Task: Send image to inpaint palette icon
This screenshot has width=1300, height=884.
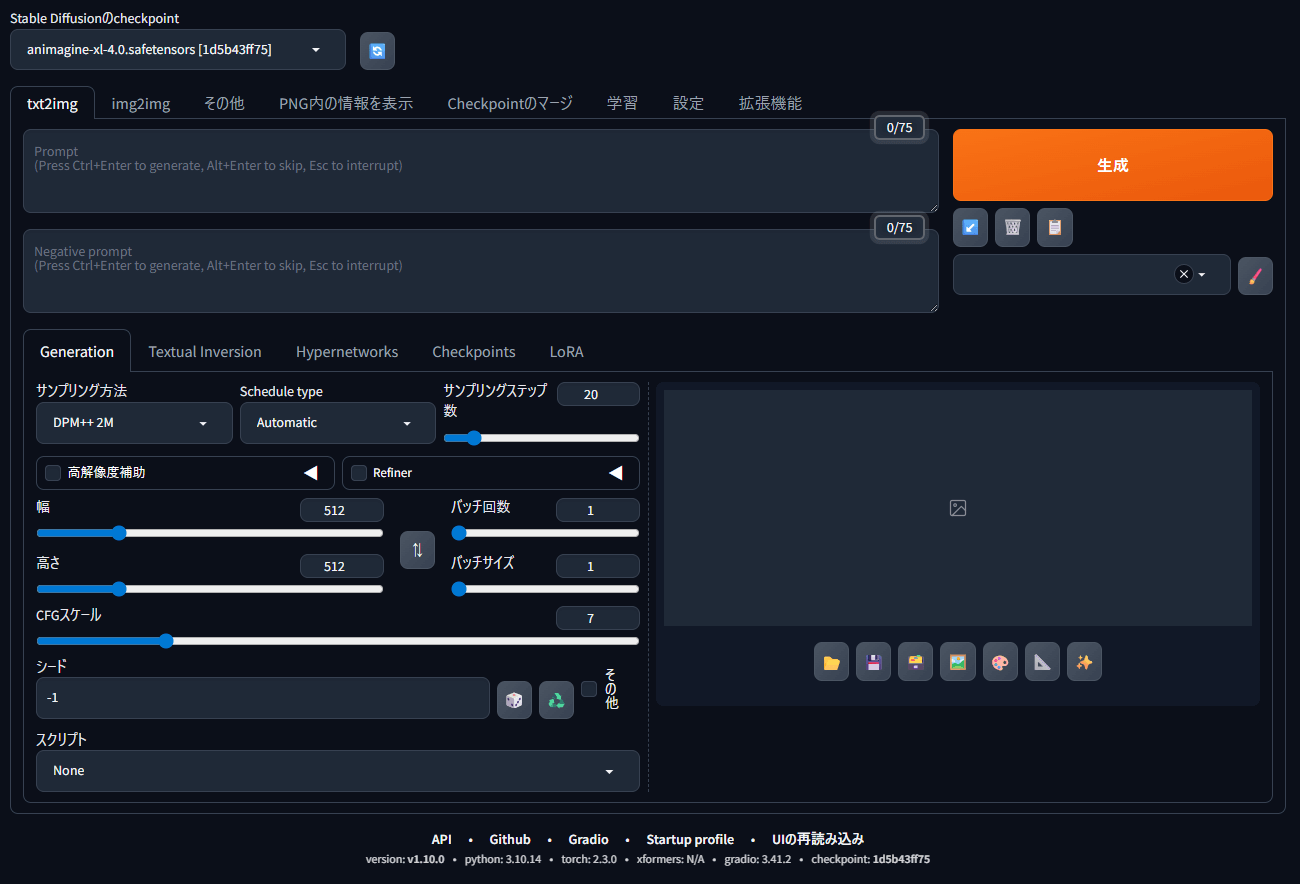Action: point(1000,662)
